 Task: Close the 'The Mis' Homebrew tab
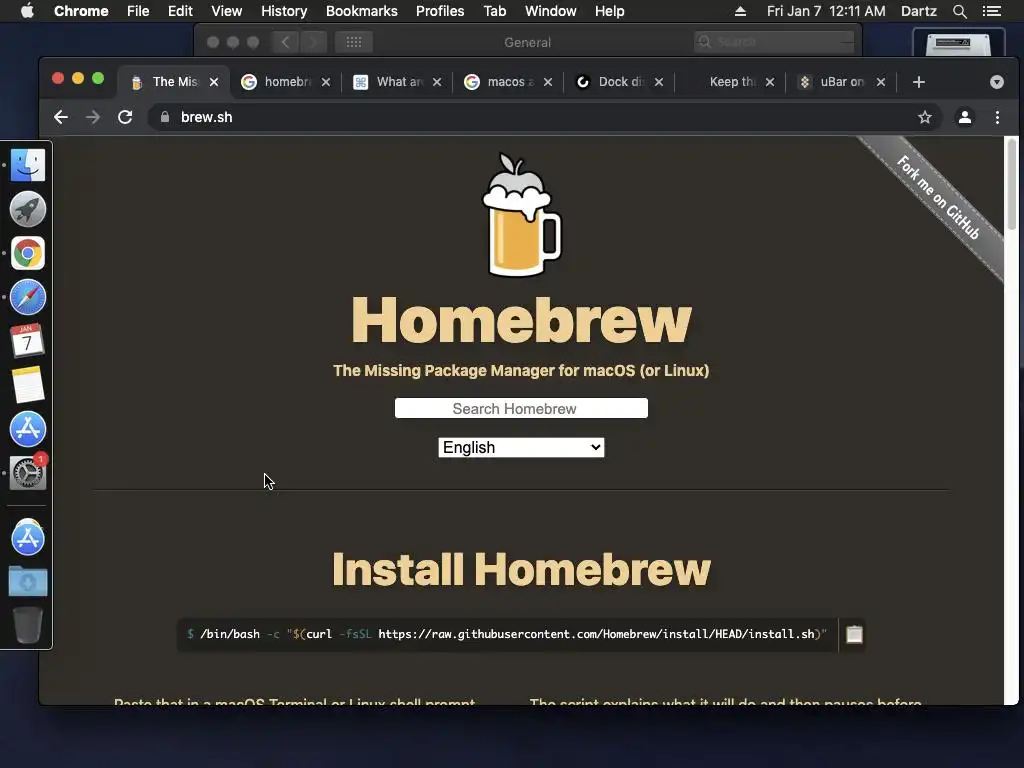point(214,82)
